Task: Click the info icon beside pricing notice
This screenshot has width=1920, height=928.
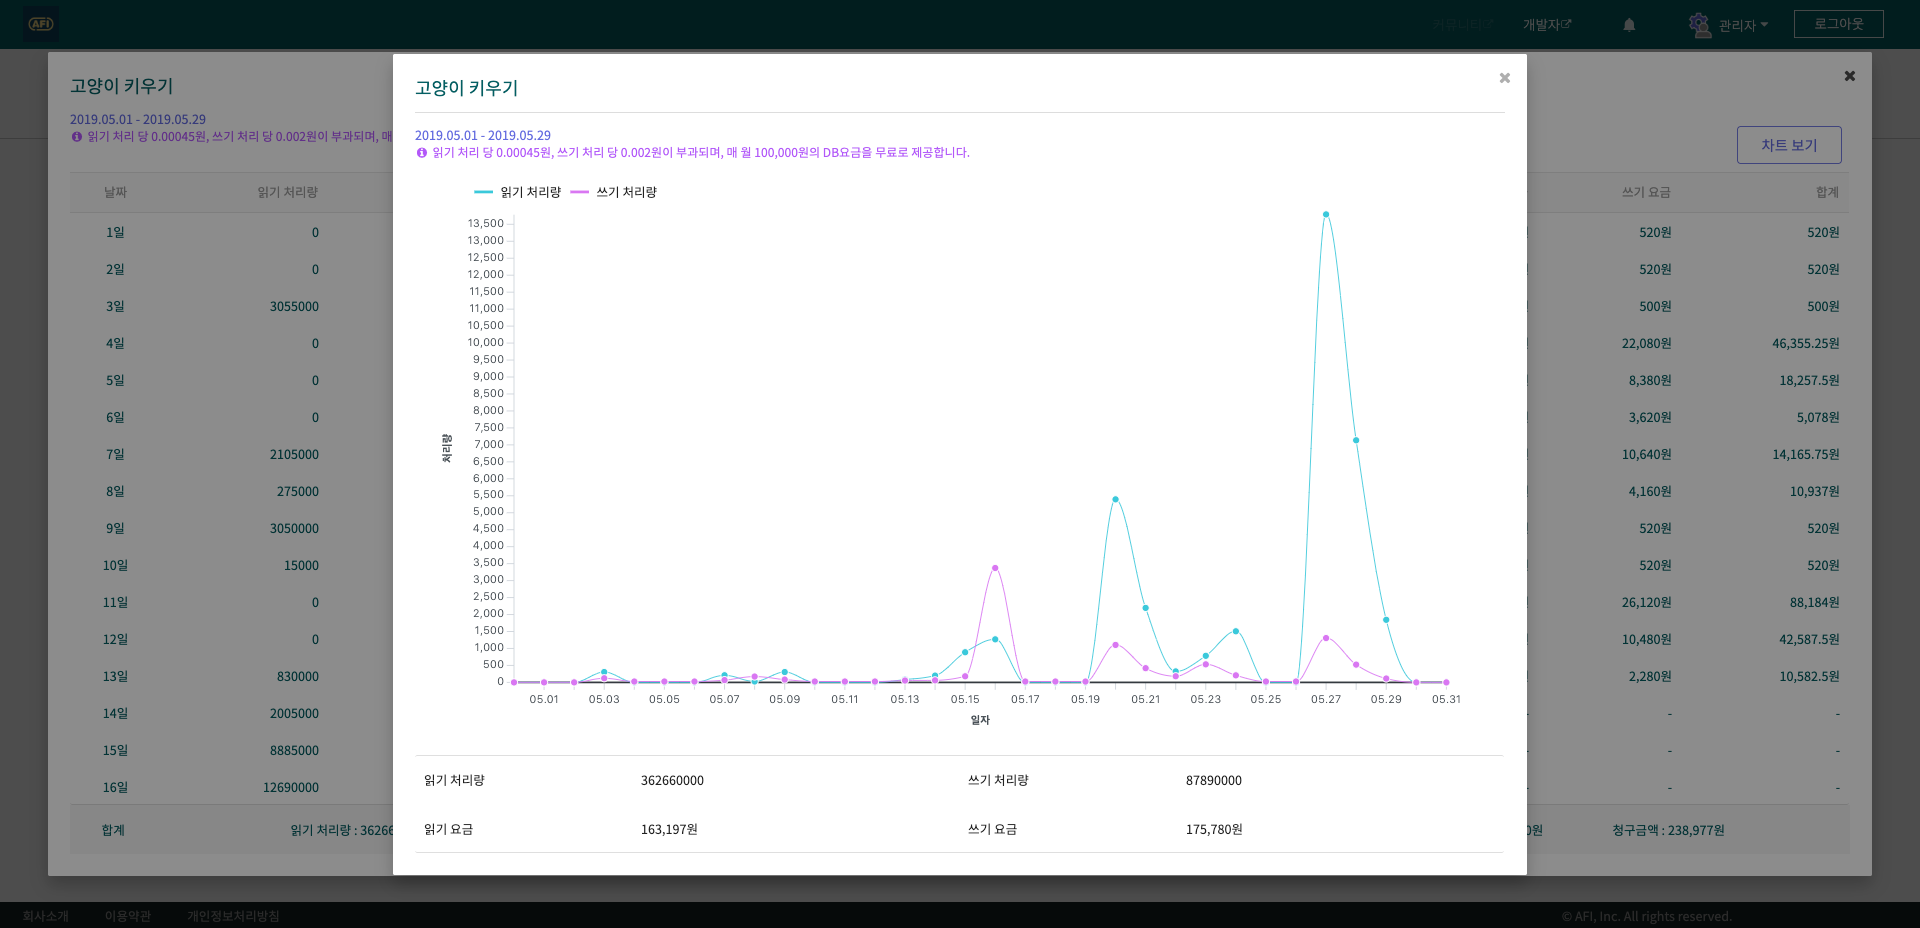Action: tap(422, 153)
